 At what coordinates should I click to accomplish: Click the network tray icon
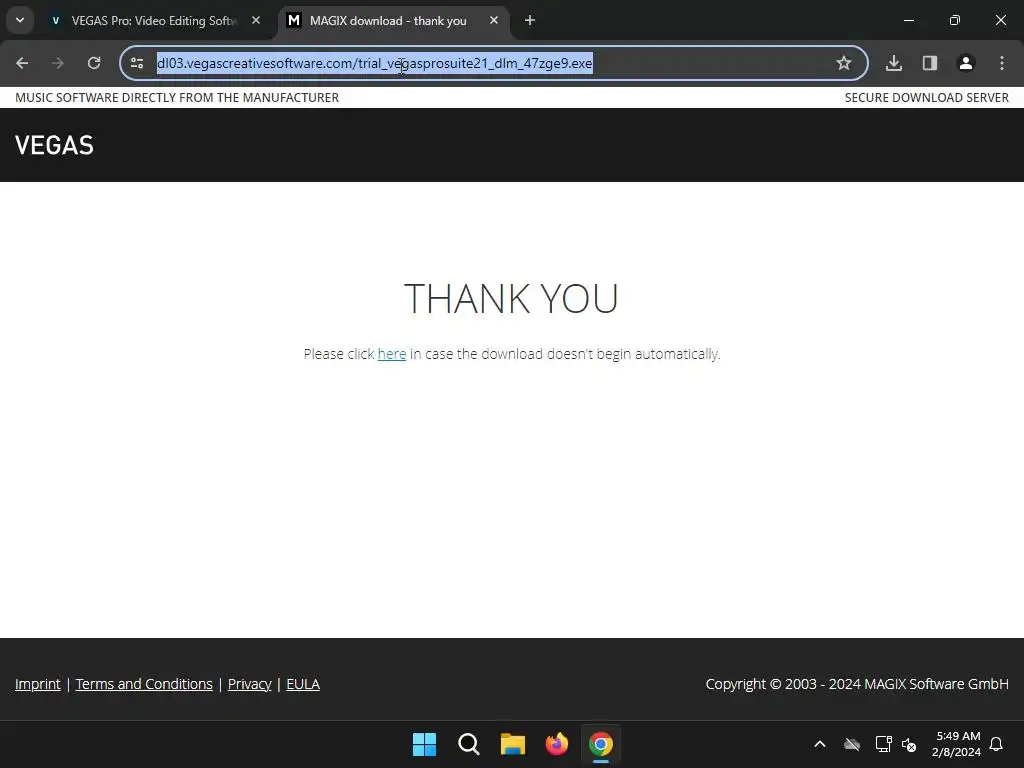coord(884,744)
